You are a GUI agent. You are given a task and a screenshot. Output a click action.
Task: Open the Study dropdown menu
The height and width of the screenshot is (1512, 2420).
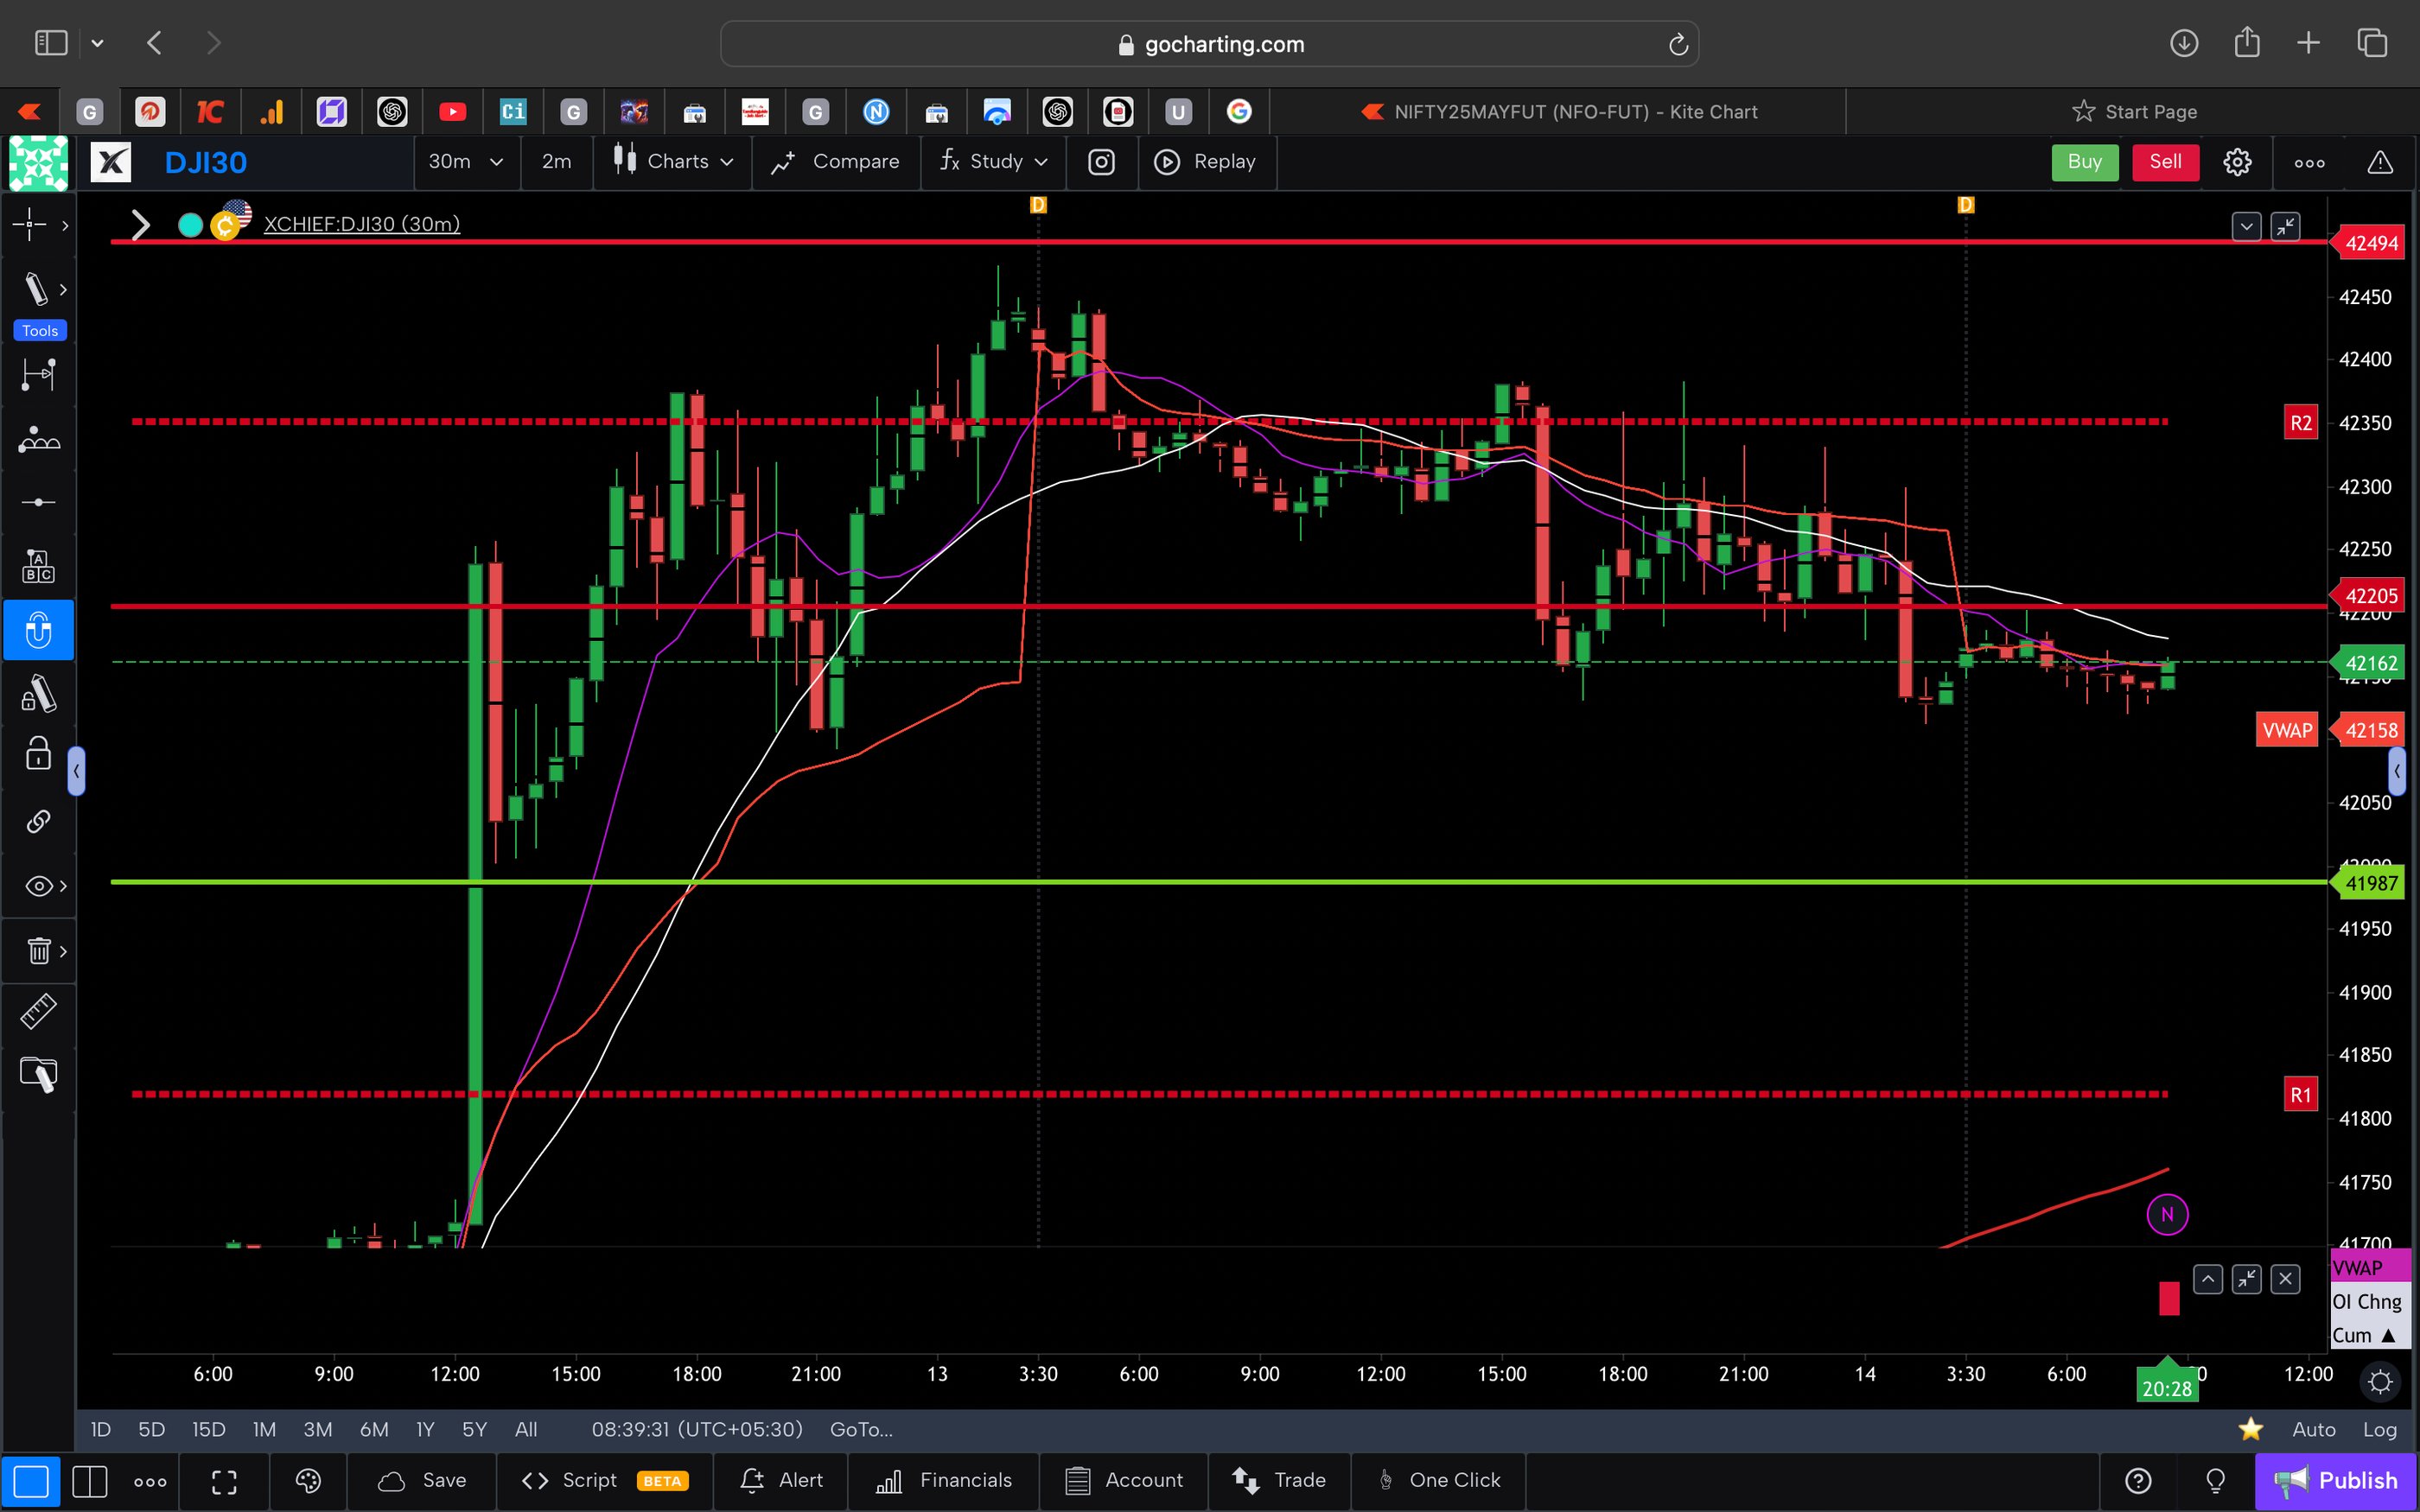[993, 162]
